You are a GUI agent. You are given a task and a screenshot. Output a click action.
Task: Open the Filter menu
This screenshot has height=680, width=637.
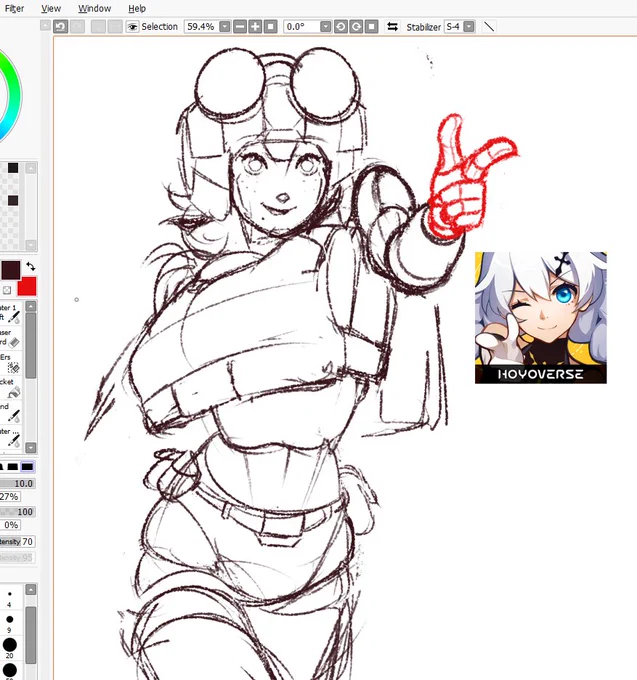point(14,8)
